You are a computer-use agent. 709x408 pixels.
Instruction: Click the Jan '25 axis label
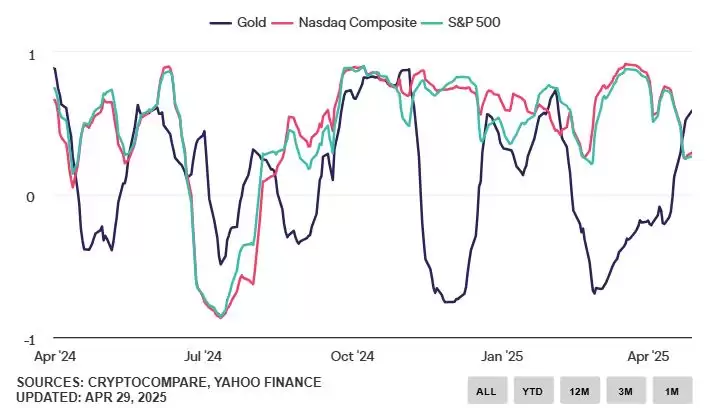[501, 355]
